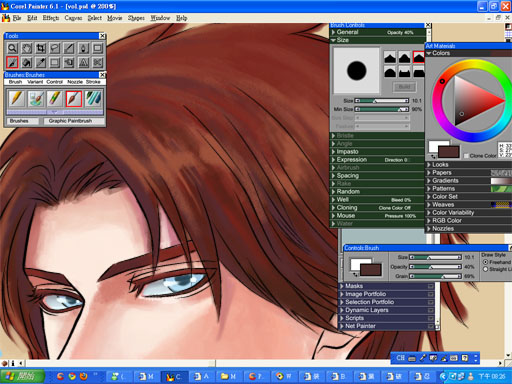This screenshot has height=384, width=512.
Task: Select the Brush tool highlighted in red
Action: [x=12, y=62]
